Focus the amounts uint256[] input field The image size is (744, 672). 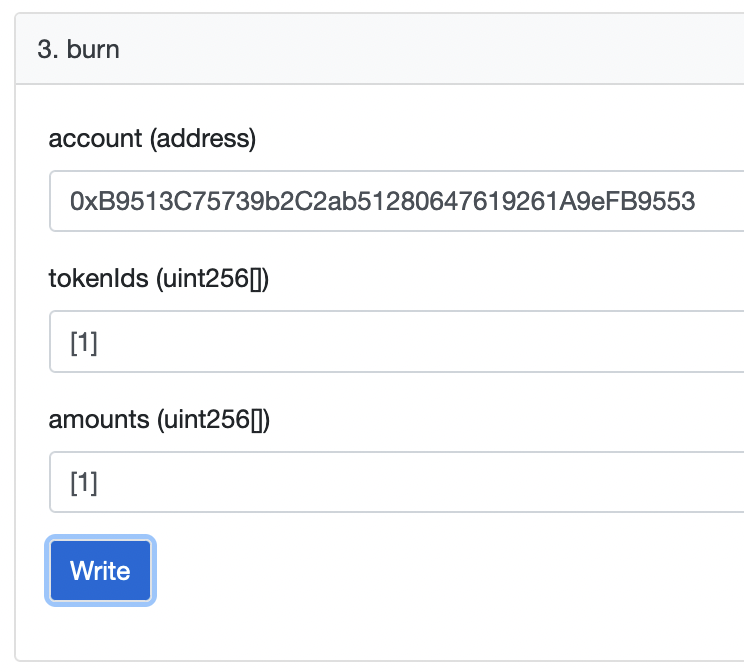tap(397, 482)
